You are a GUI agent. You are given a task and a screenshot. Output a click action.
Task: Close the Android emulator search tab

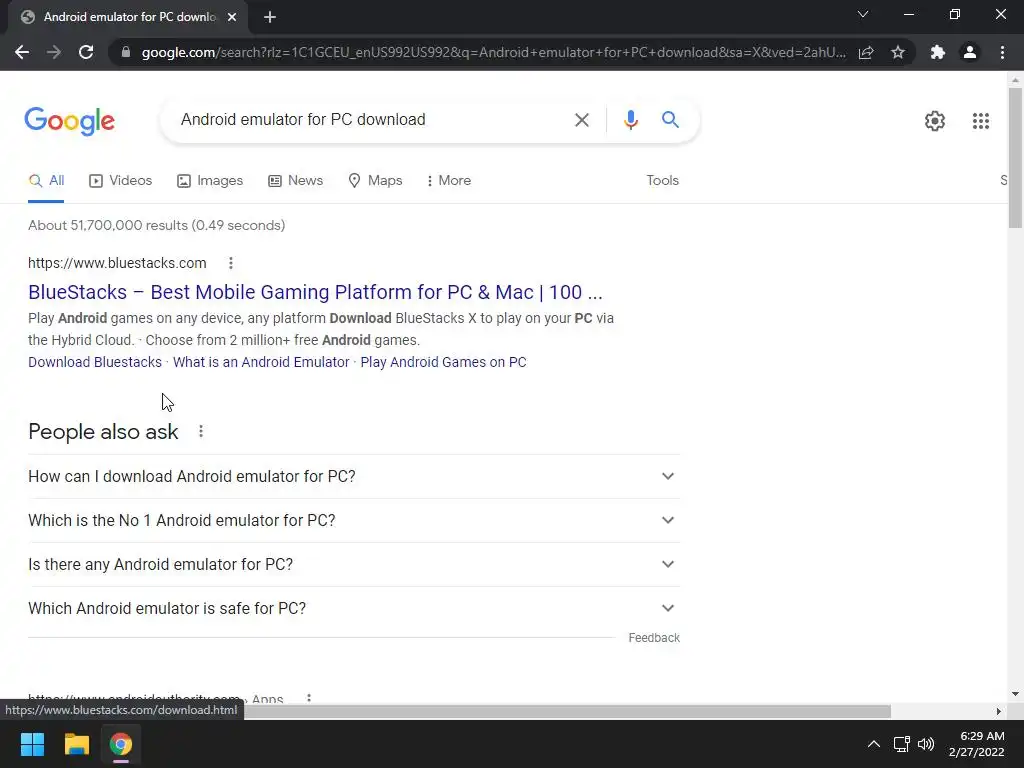pyautogui.click(x=232, y=17)
